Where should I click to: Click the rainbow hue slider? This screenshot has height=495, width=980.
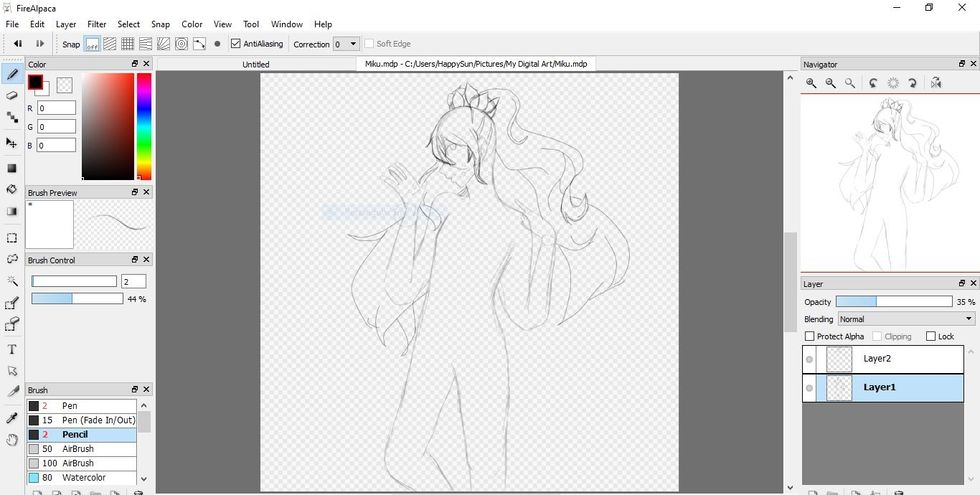tap(144, 126)
